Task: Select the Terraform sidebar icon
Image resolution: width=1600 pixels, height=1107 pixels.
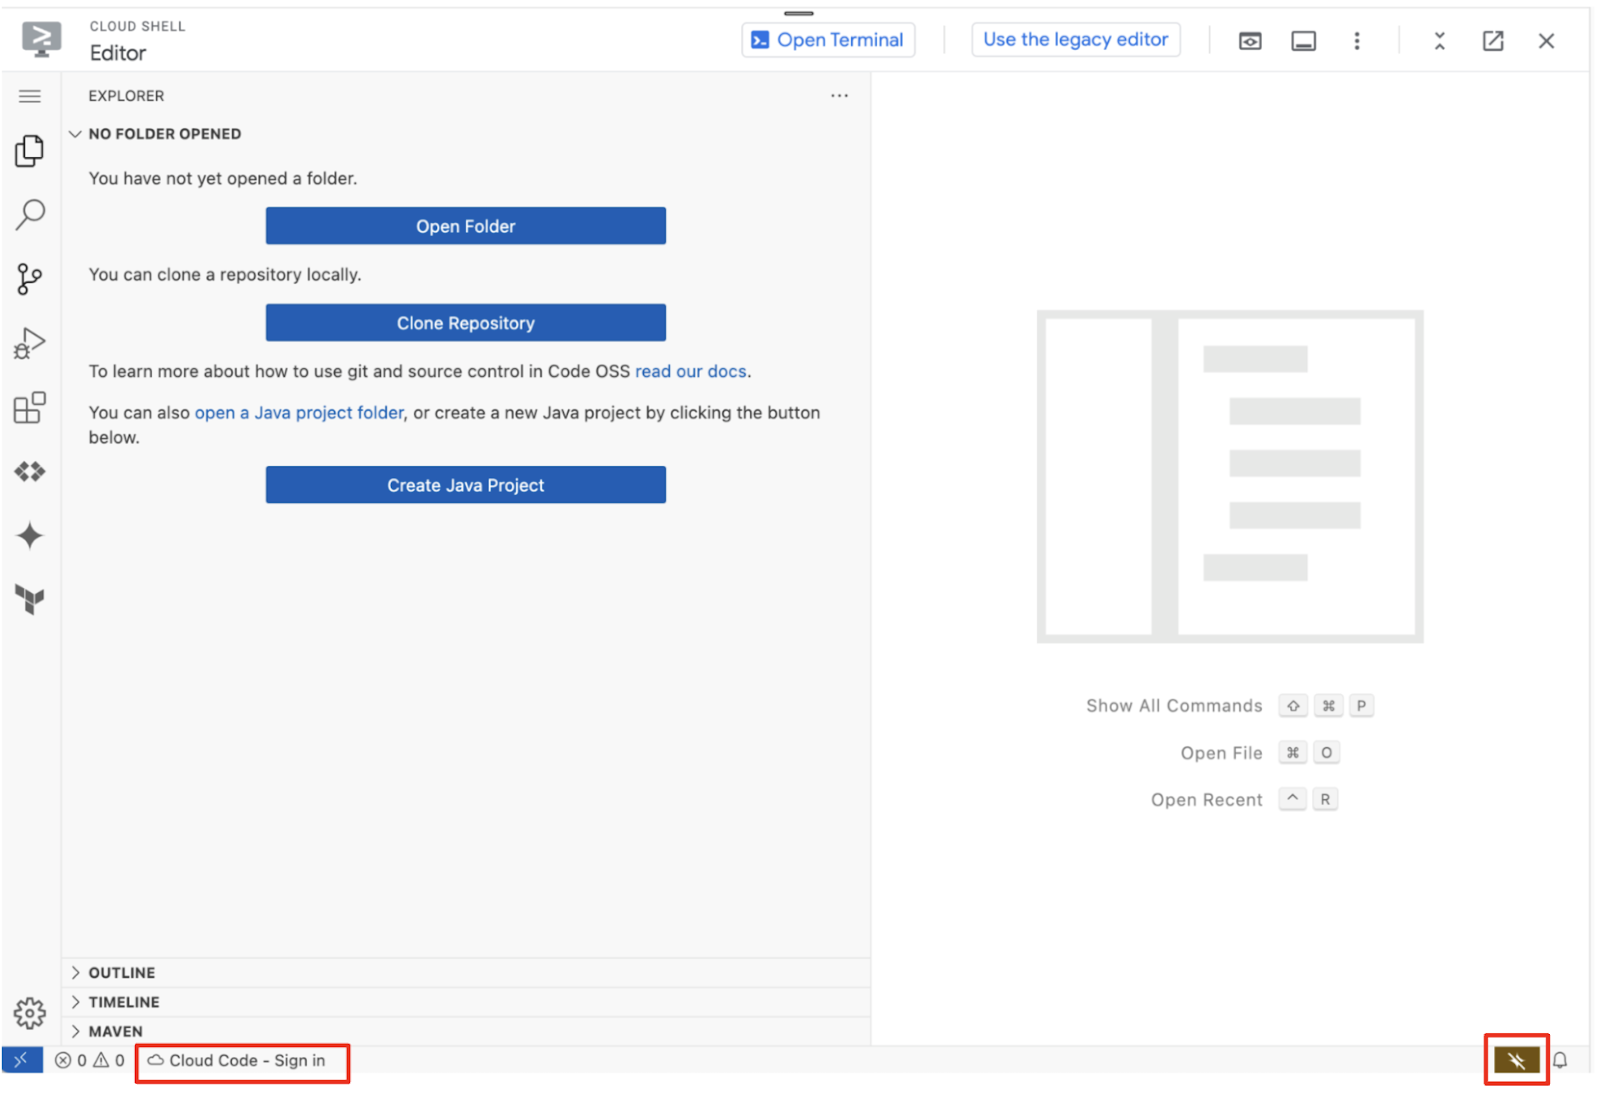Action: click(30, 599)
